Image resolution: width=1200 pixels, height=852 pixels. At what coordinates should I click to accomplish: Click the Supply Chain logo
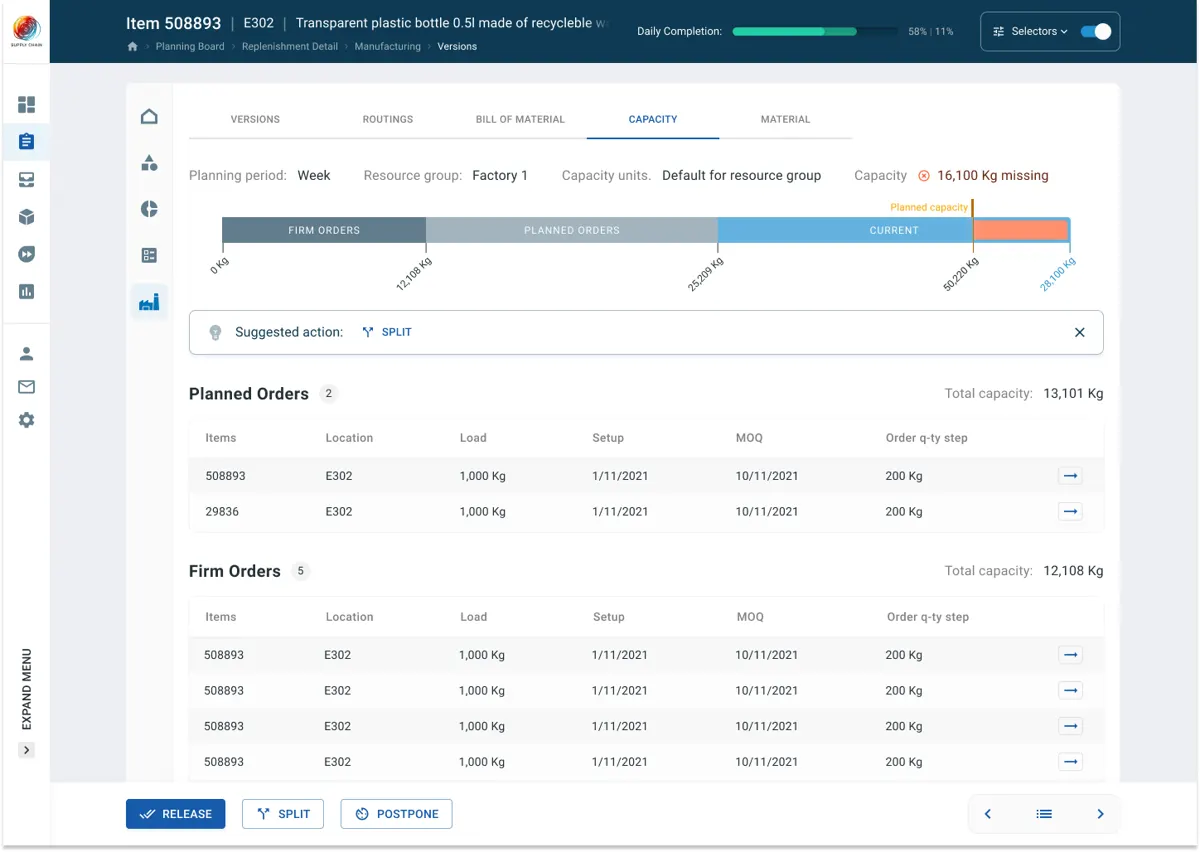point(26,31)
